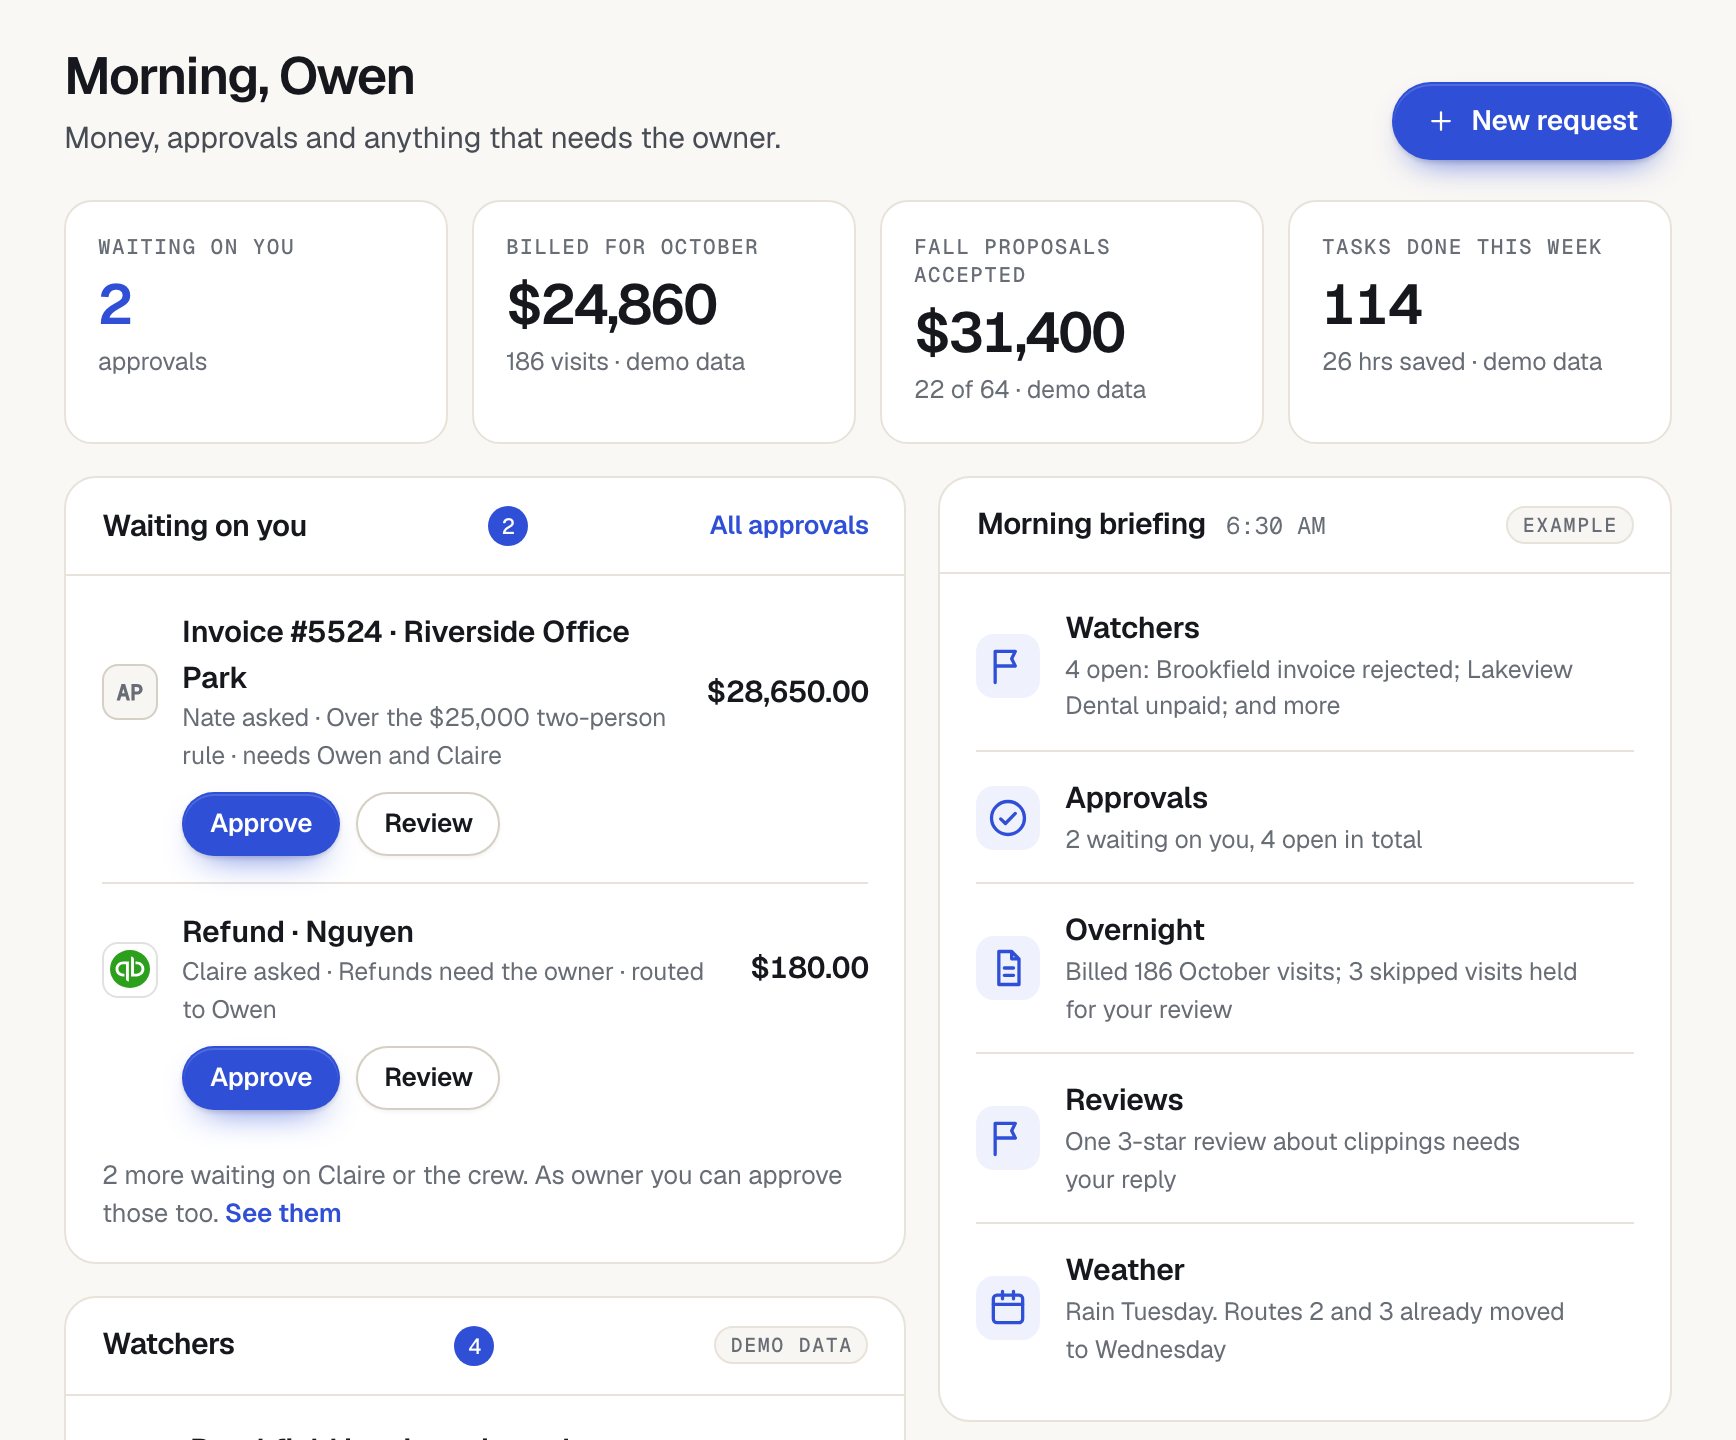This screenshot has width=1736, height=1440.
Task: Click the $28,650.00 invoice amount
Action: (788, 691)
